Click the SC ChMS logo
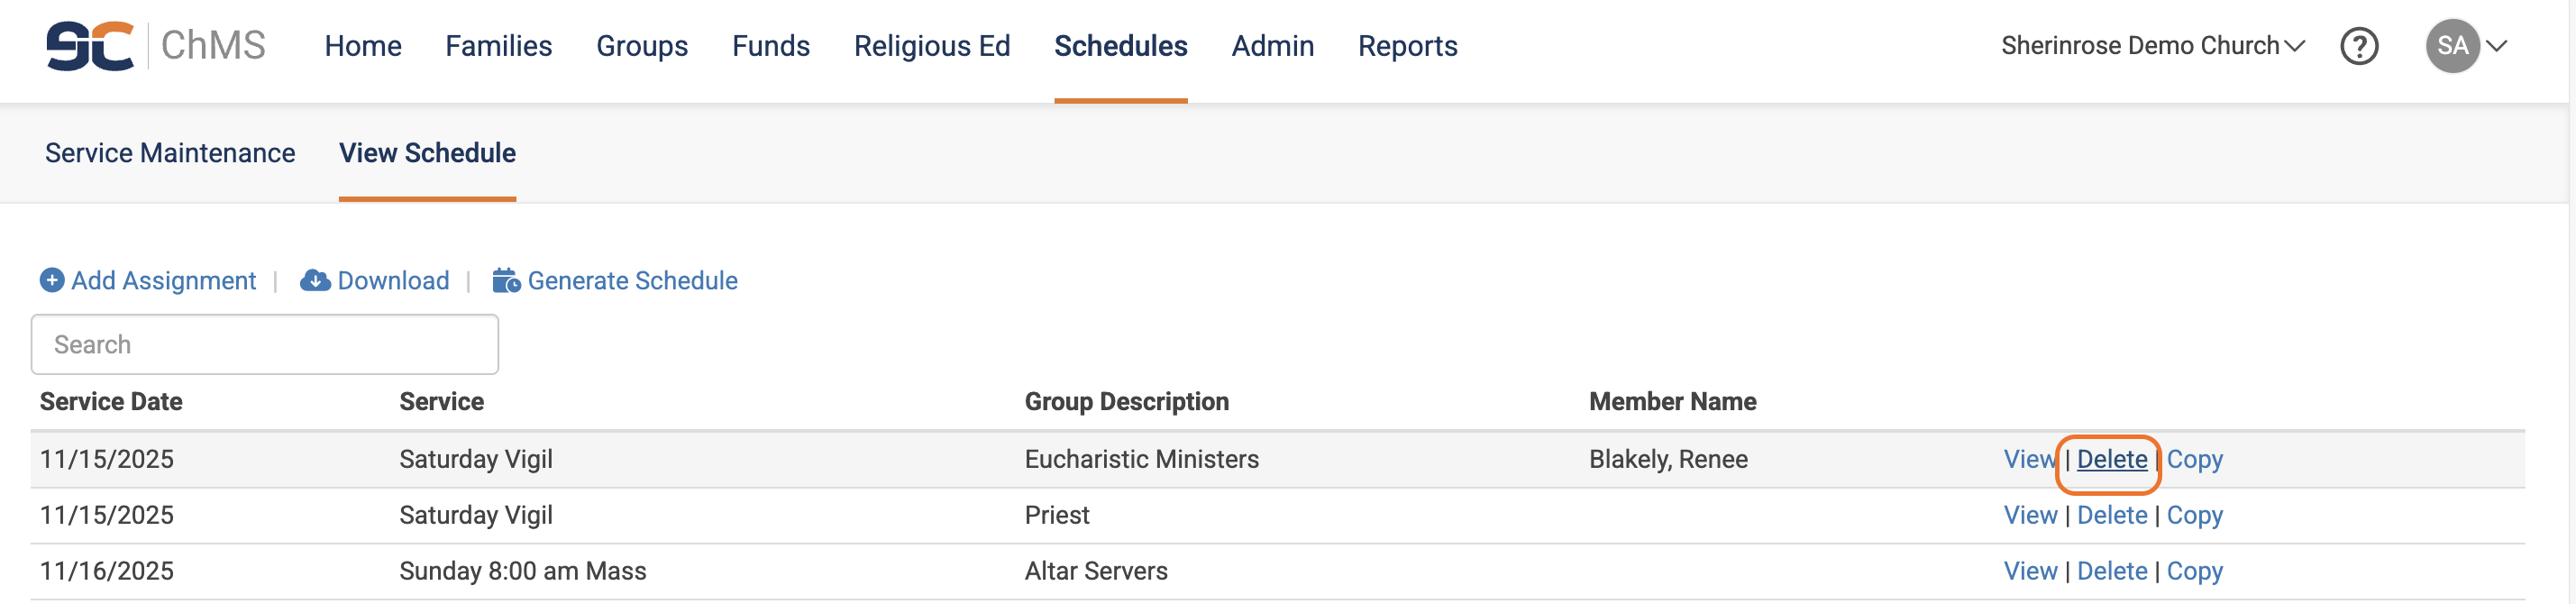Screen dimensions: 2576x604 tap(155, 46)
